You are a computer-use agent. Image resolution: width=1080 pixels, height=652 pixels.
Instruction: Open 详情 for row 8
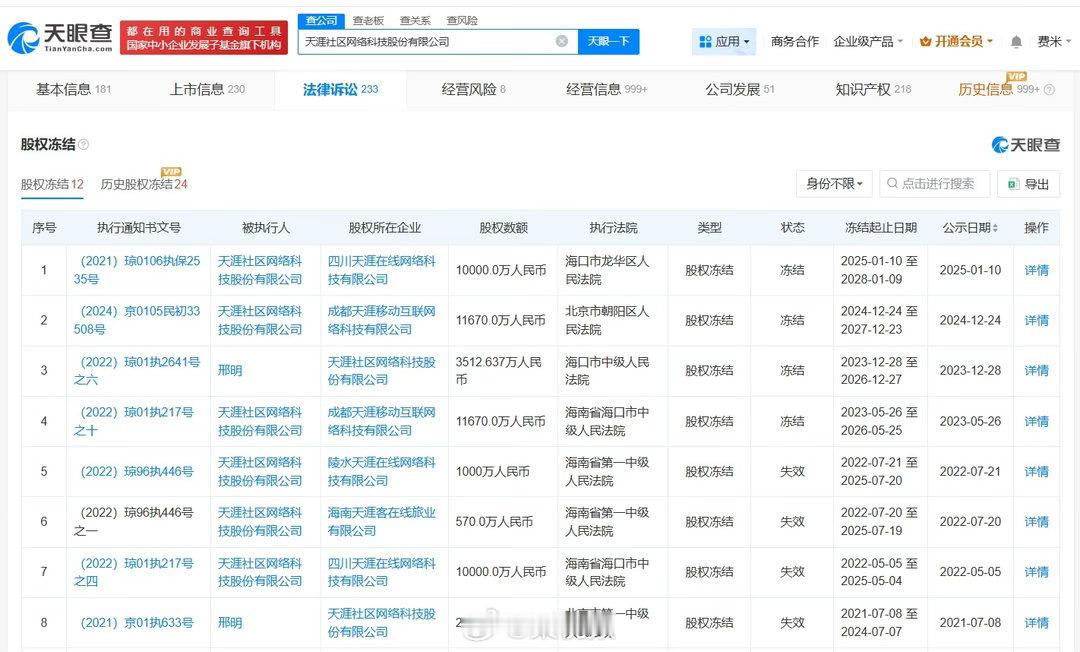click(1037, 622)
